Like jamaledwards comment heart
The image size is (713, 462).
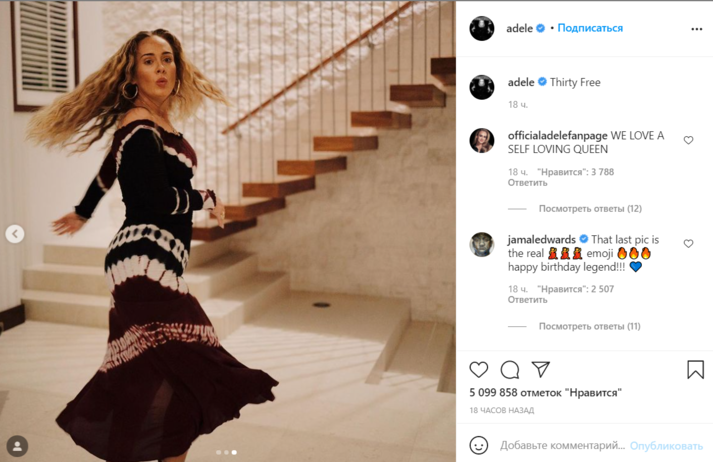coord(688,244)
